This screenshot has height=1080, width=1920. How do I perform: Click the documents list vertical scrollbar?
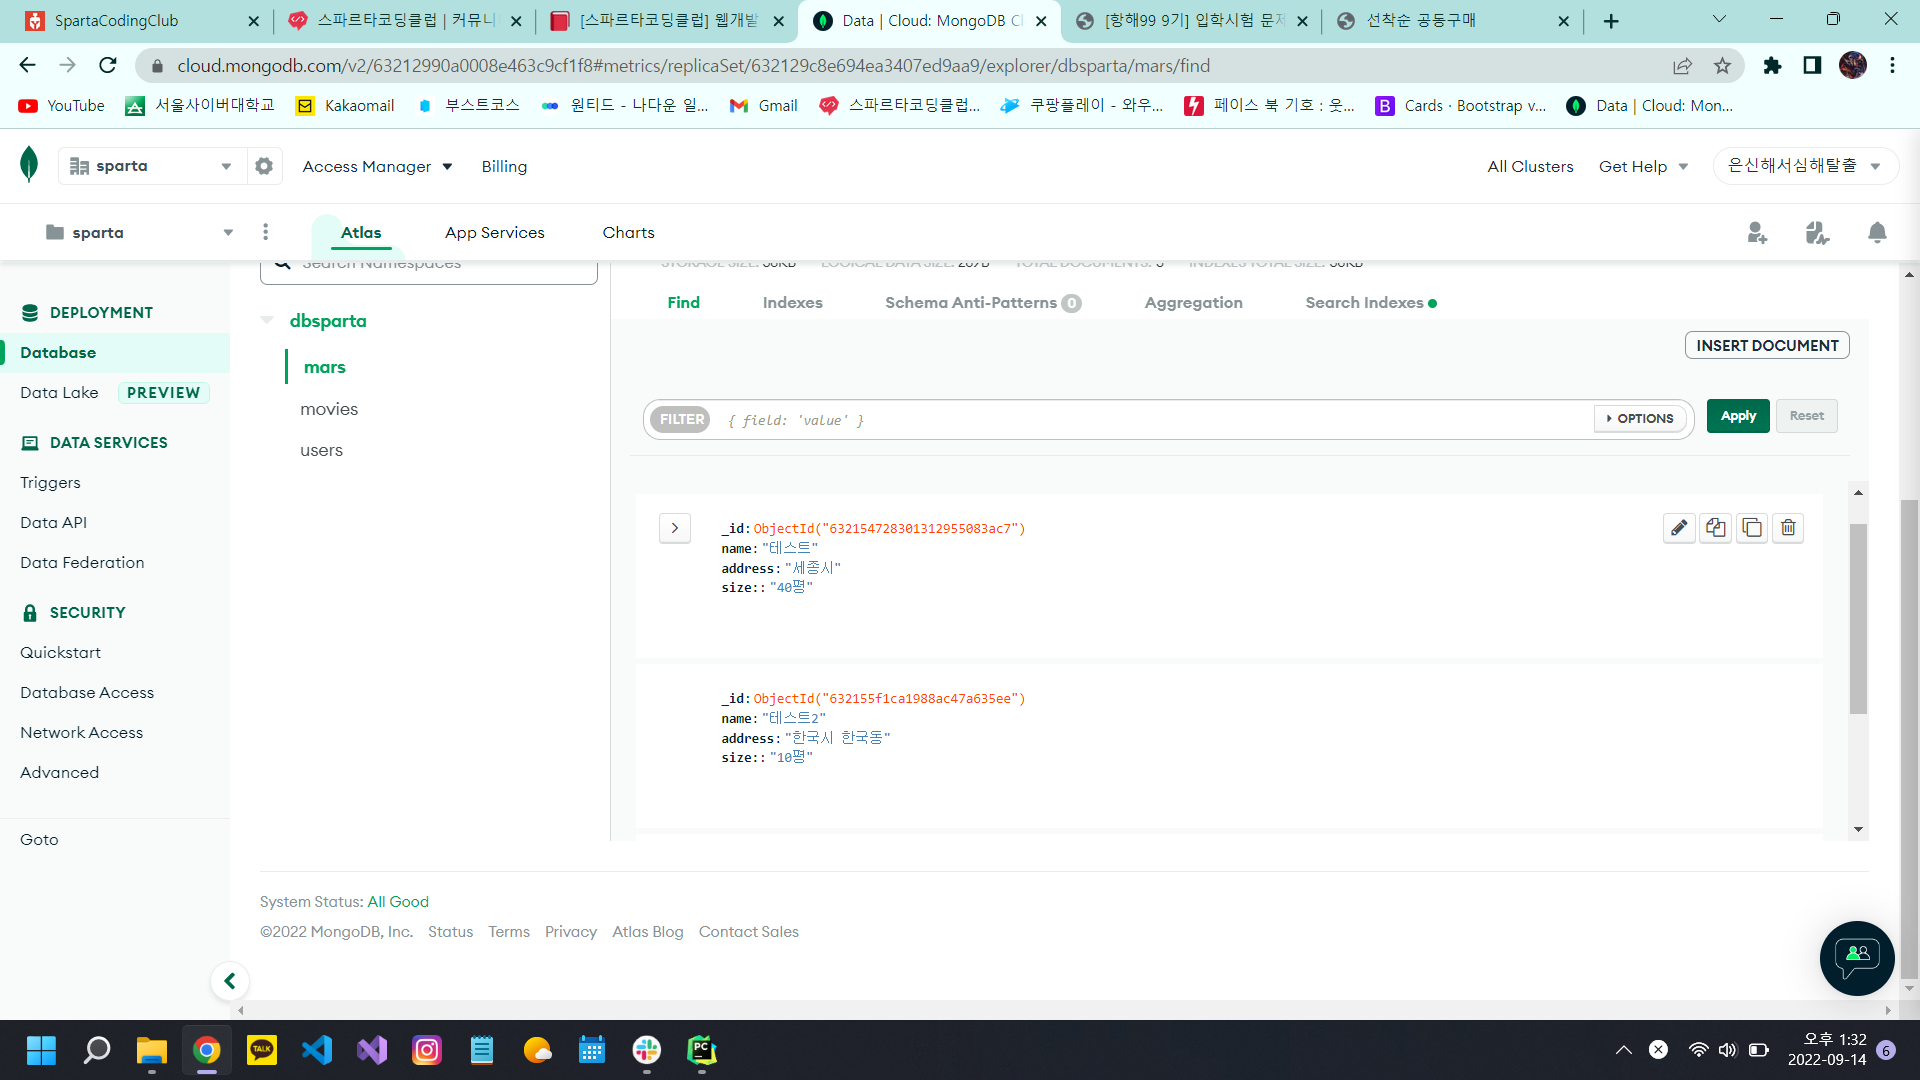point(1858,619)
